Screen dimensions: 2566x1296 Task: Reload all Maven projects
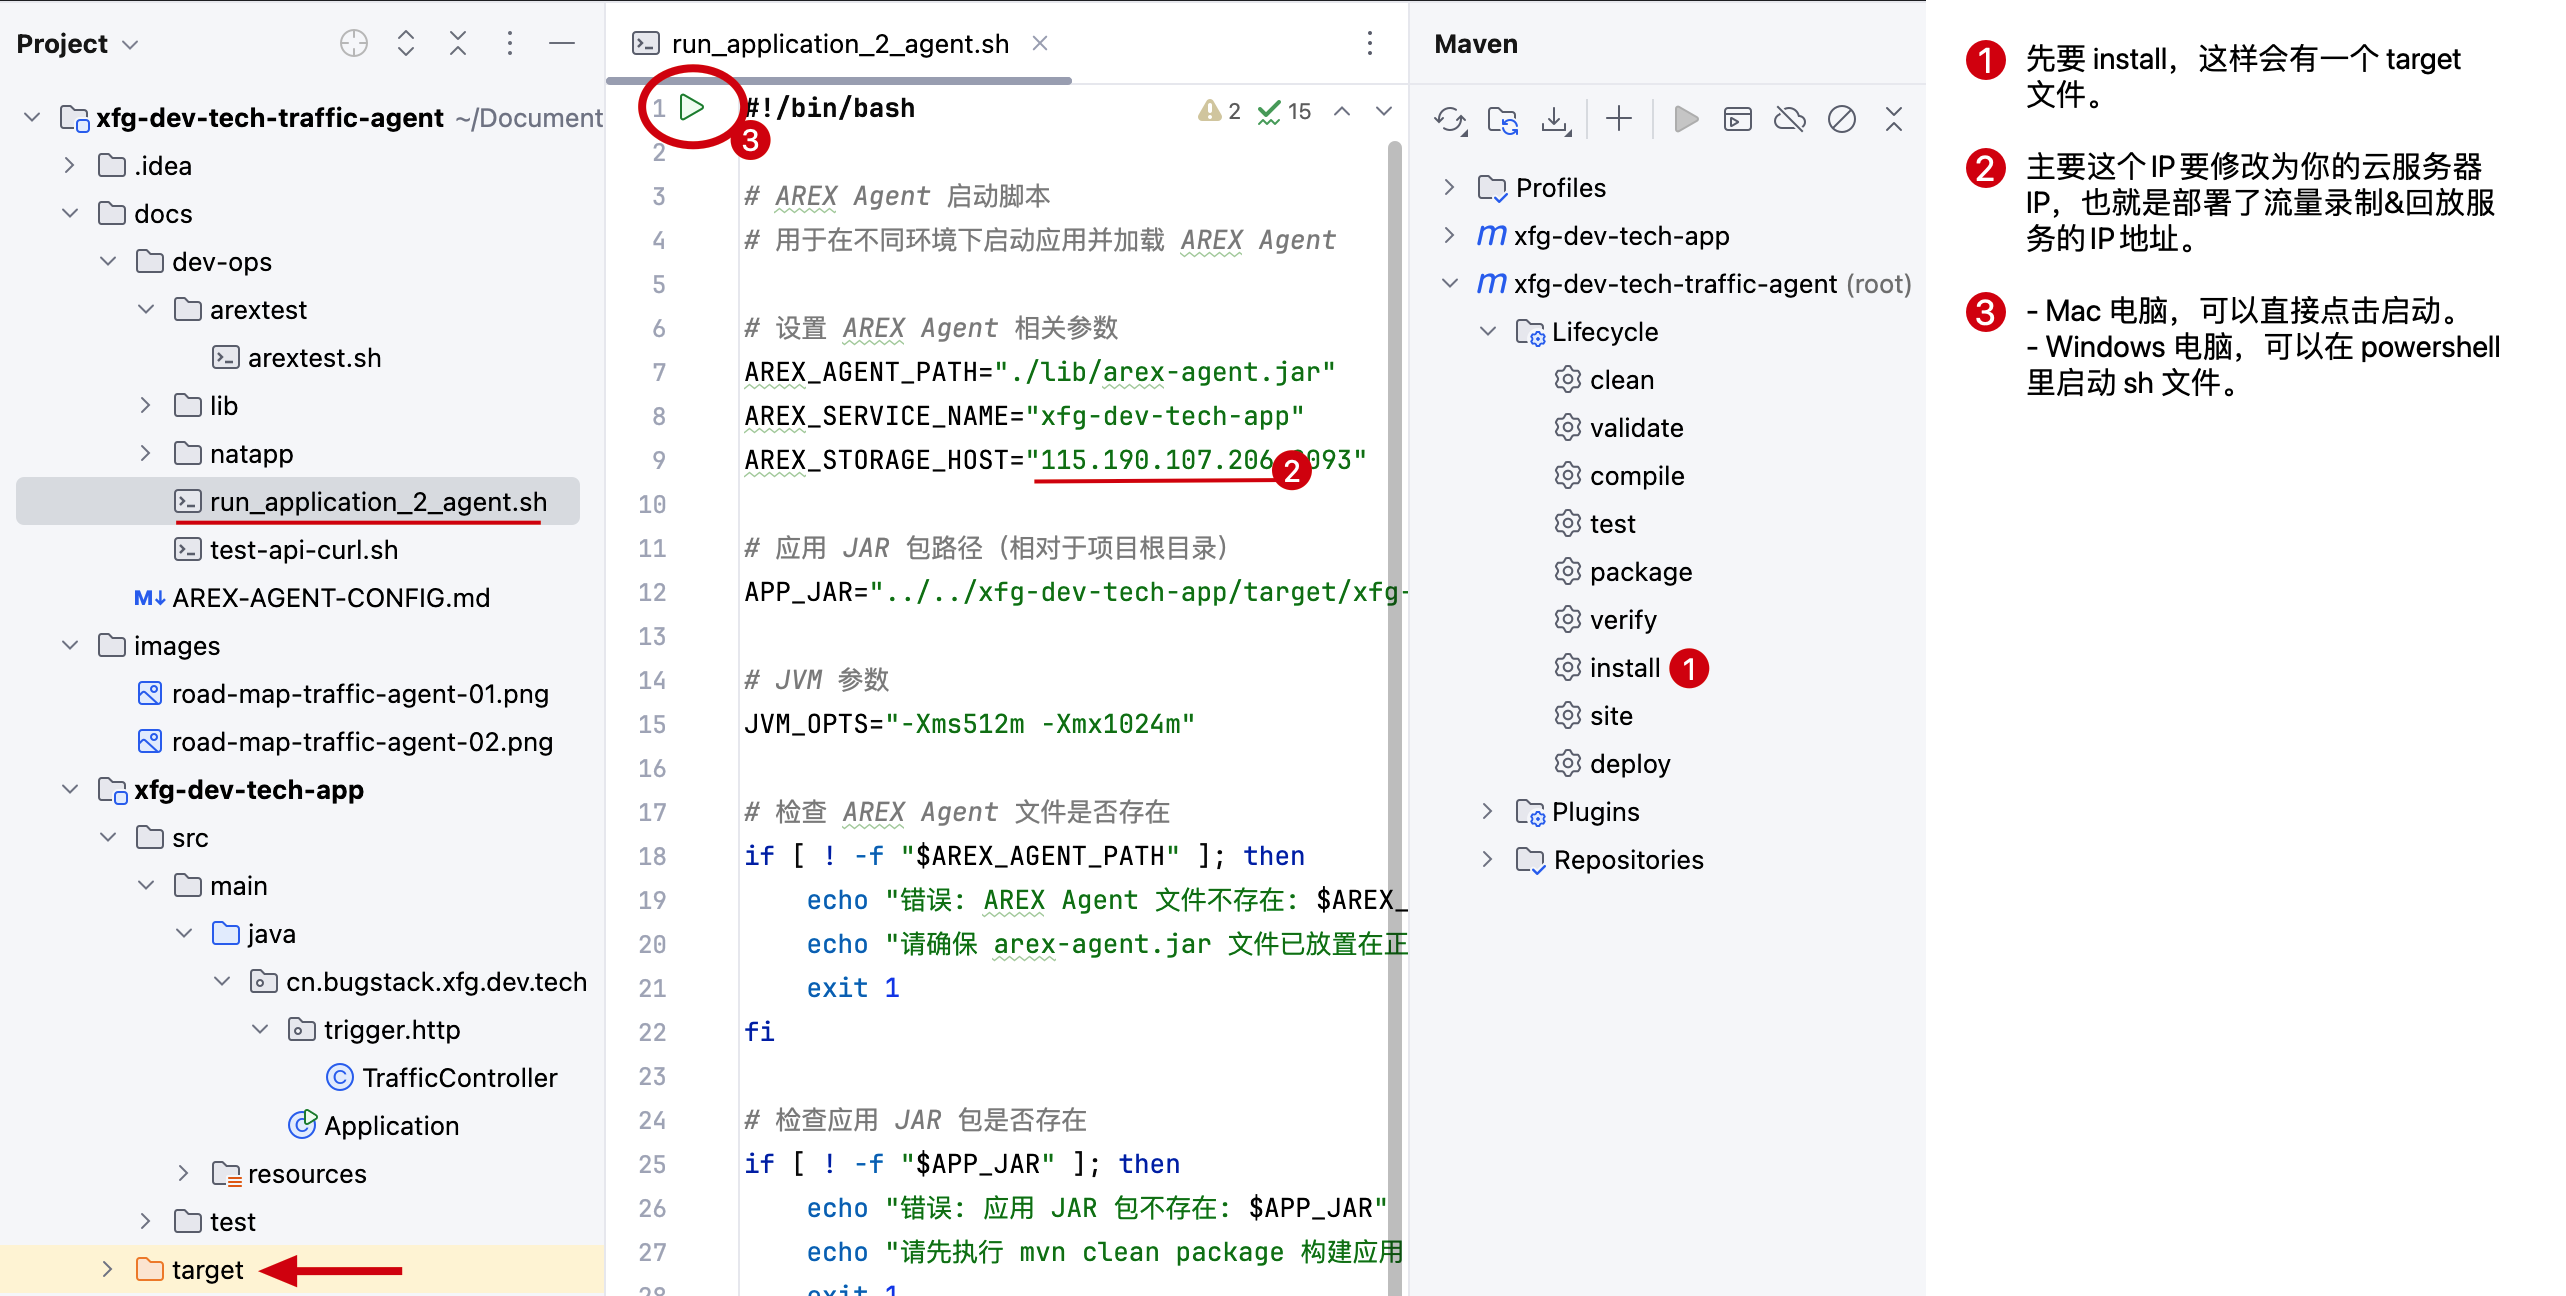(x=1451, y=119)
